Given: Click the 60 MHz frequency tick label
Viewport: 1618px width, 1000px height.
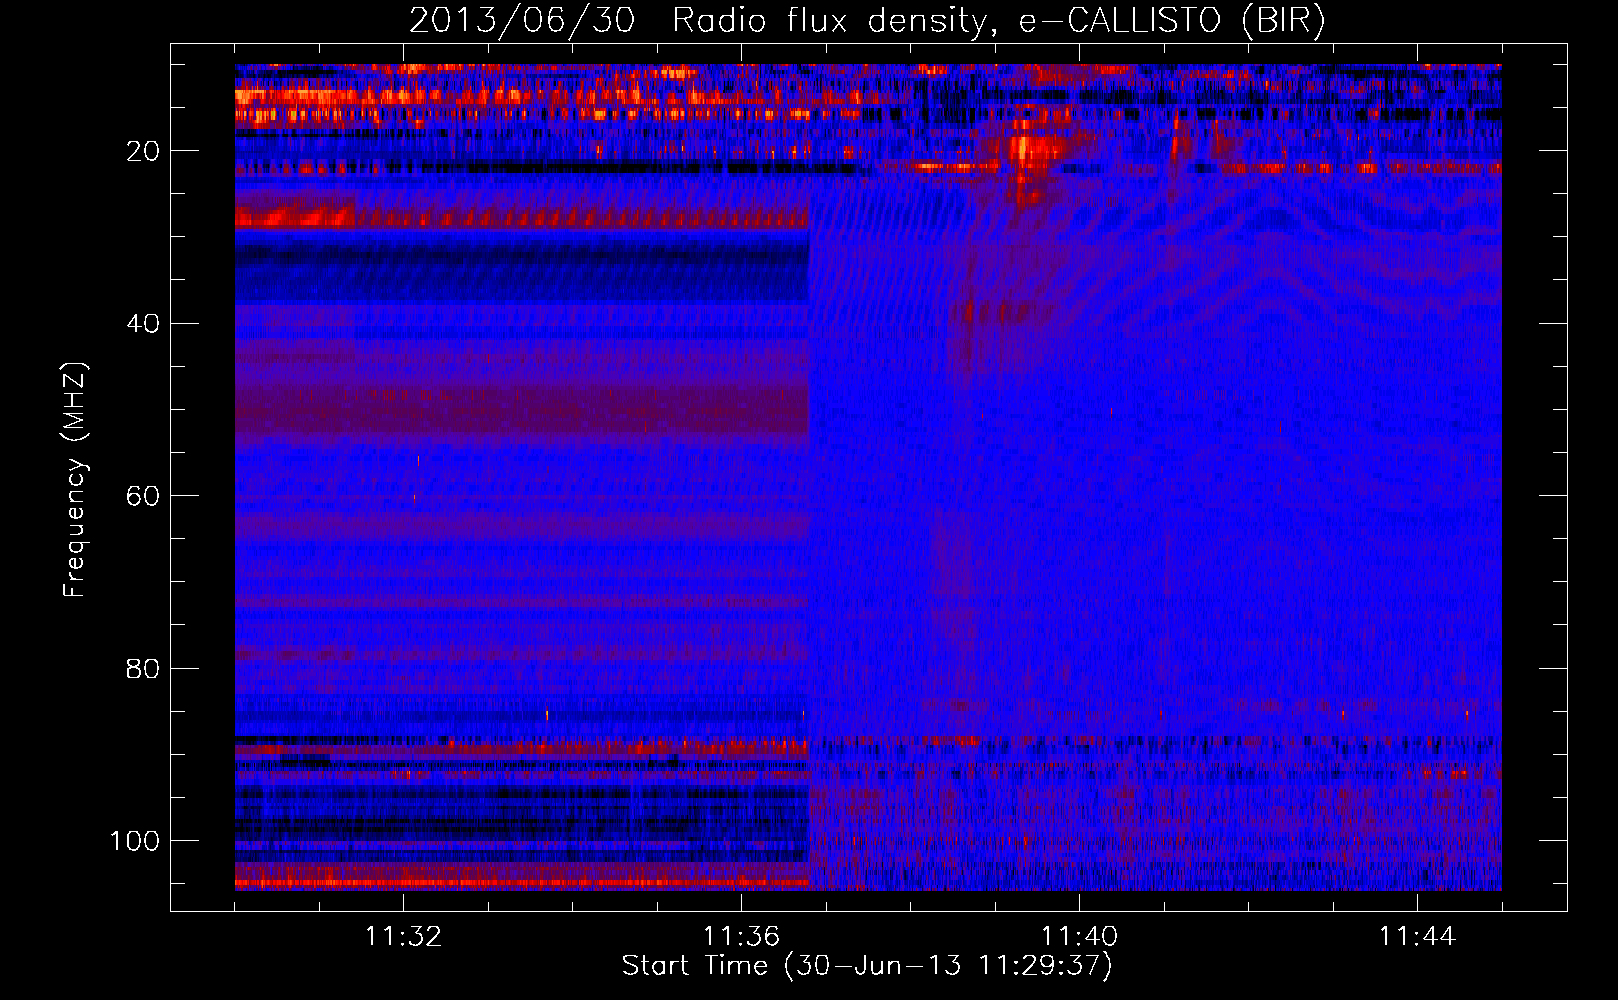Looking at the screenshot, I should click(x=143, y=496).
